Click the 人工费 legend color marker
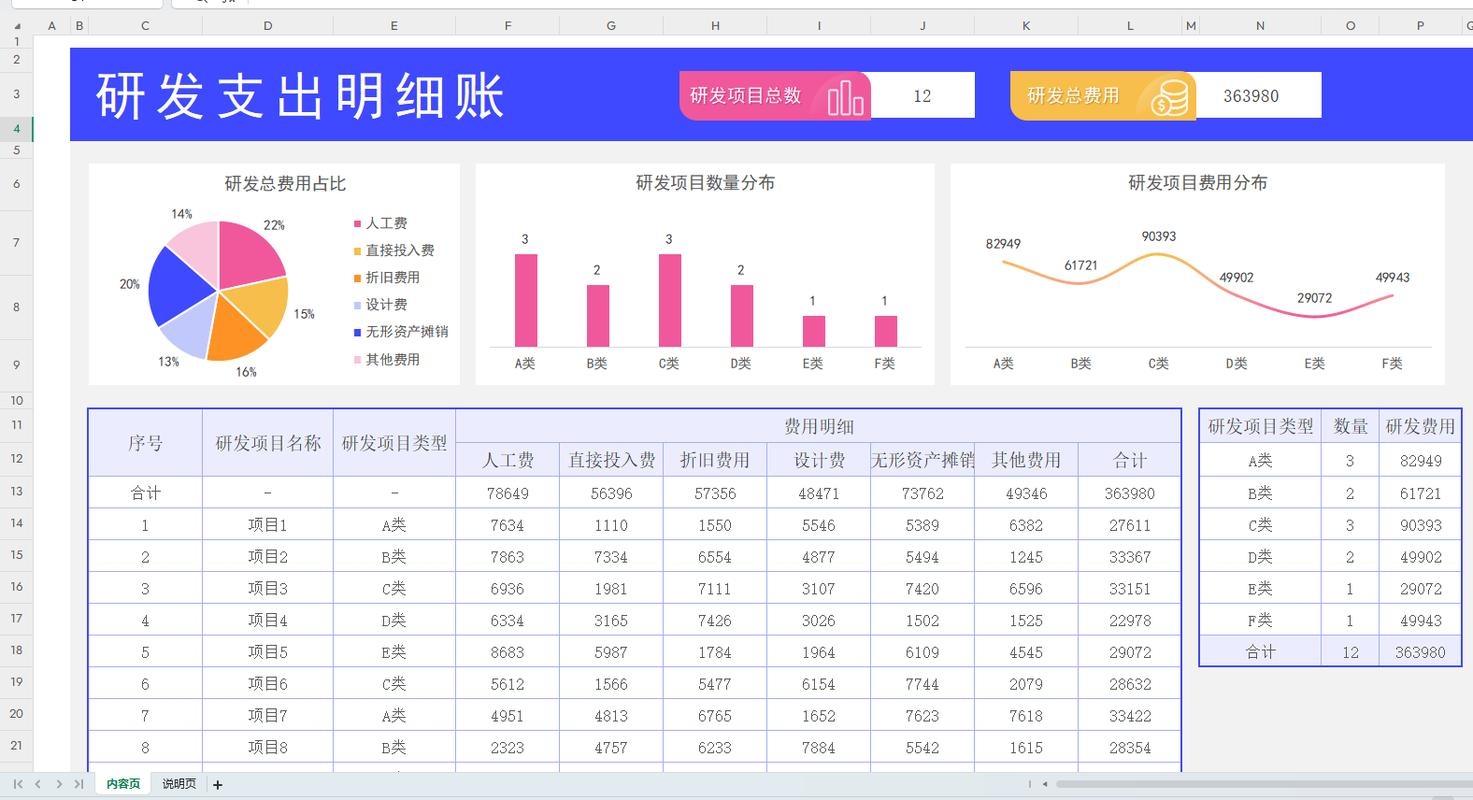 click(357, 224)
